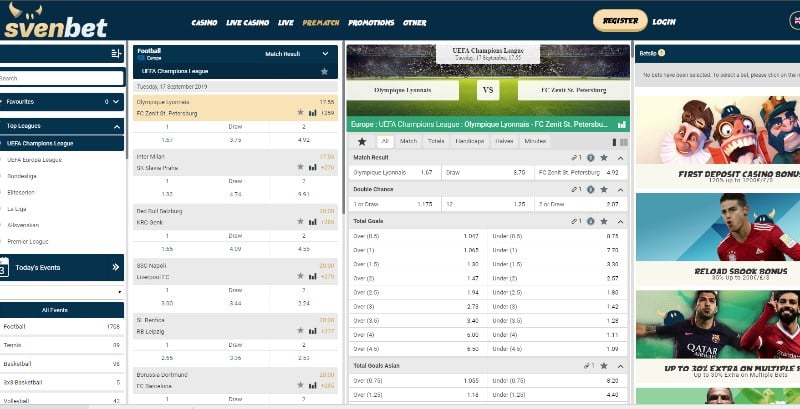Star the SSC Napoli vs Liverpool match
This screenshot has width=800, height=409.
[x=301, y=276]
